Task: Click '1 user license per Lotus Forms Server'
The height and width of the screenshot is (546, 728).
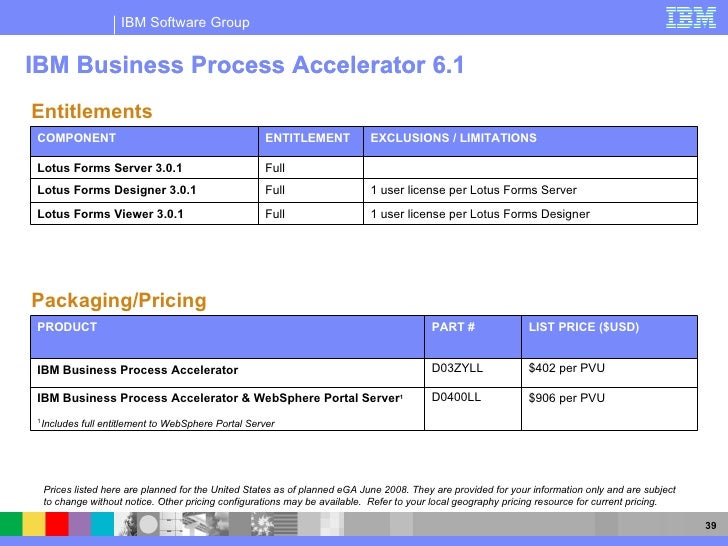Action: pos(474,190)
